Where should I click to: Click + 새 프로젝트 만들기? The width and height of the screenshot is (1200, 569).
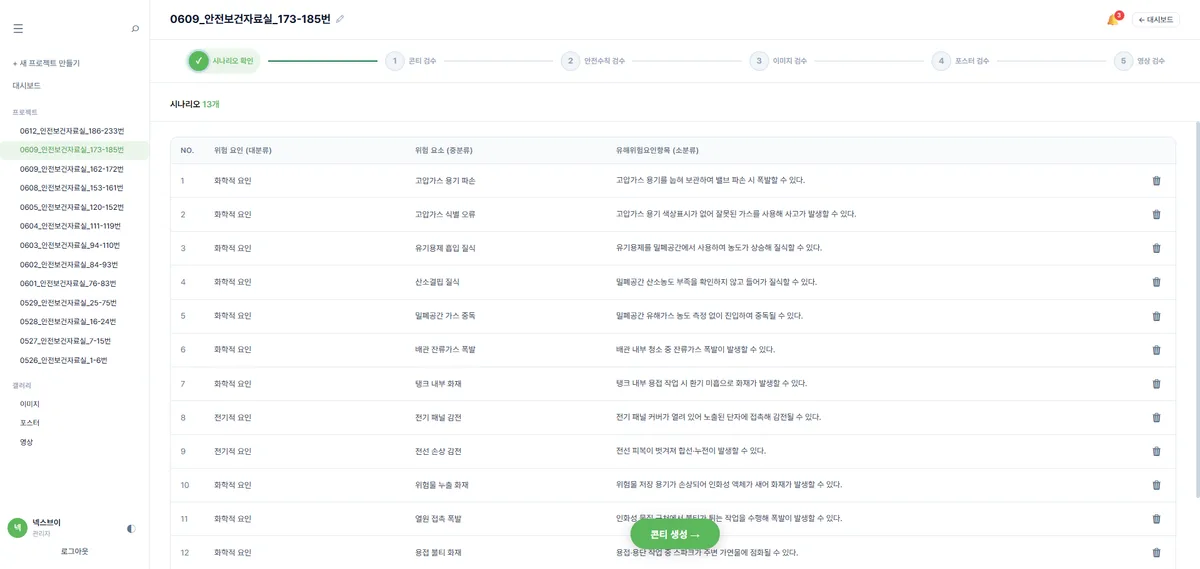pyautogui.click(x=46, y=63)
